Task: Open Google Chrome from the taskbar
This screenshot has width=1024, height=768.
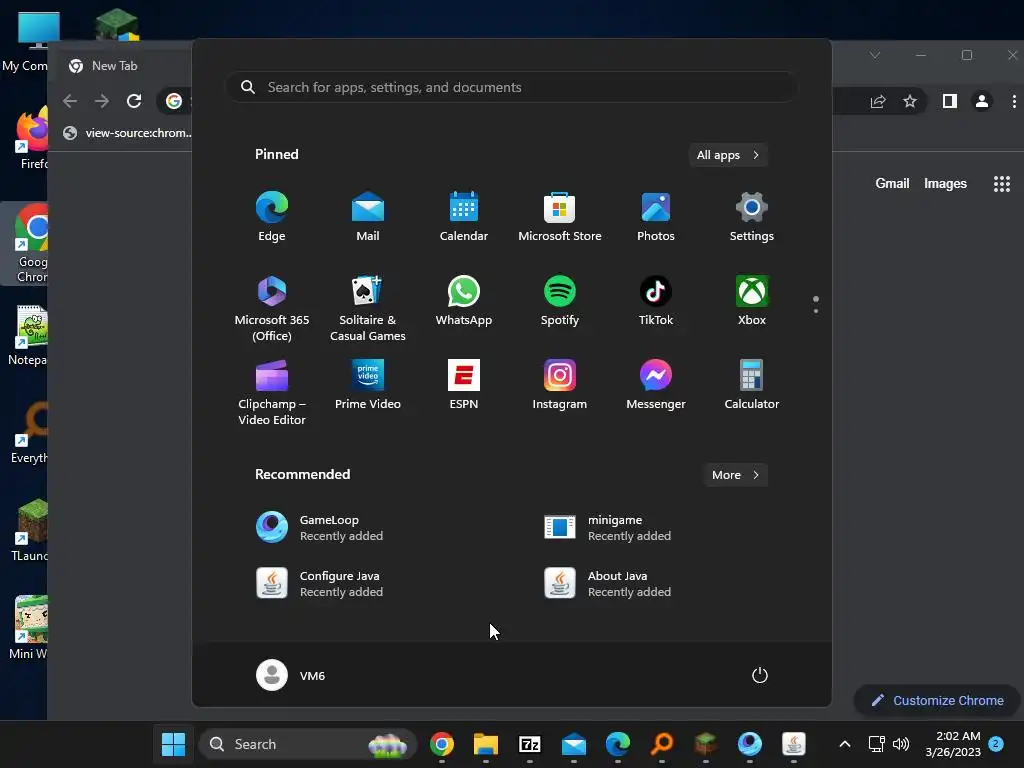Action: coord(442,744)
